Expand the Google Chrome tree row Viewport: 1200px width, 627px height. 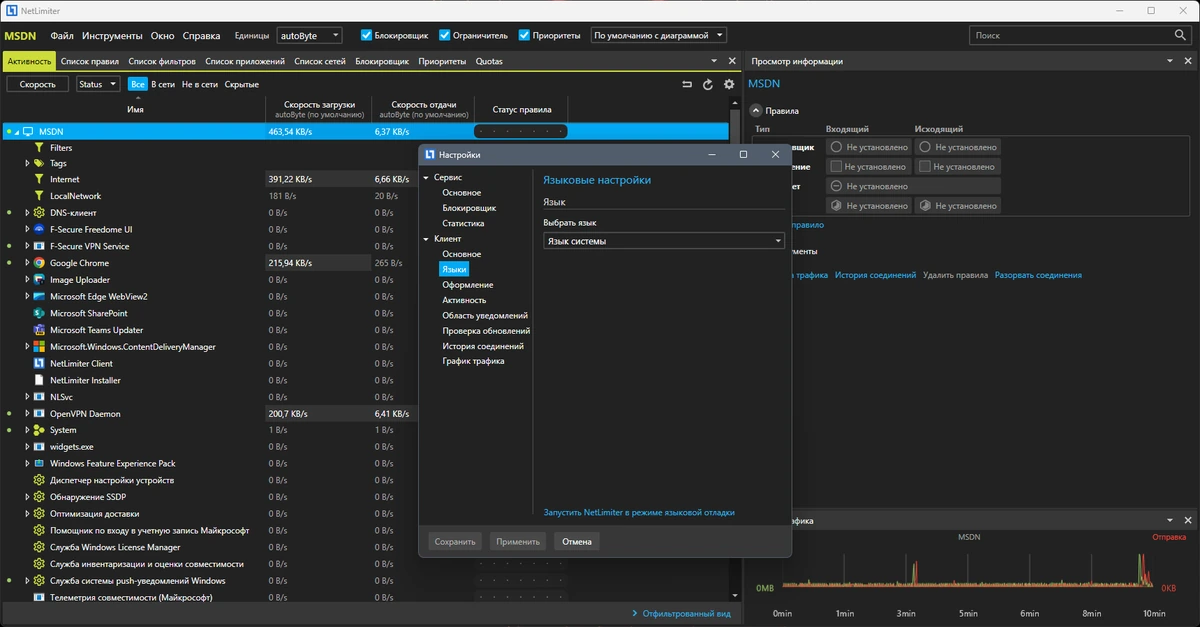[x=27, y=263]
